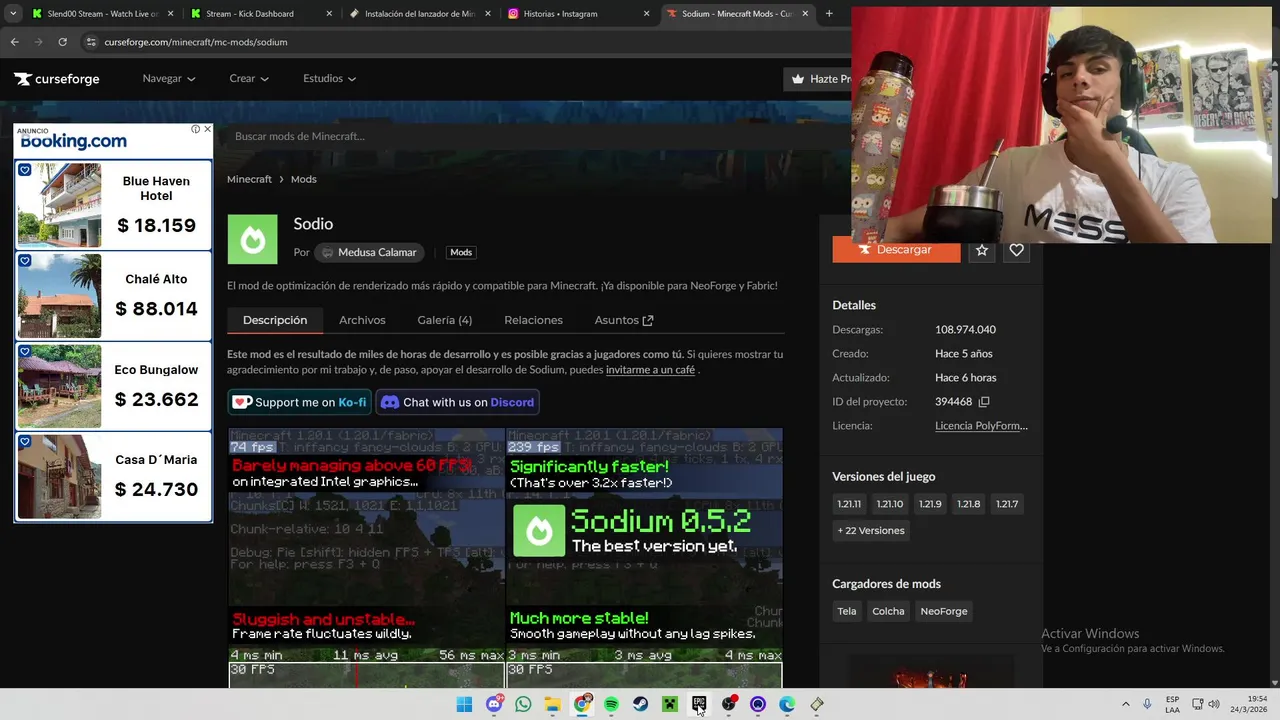Open the microphone tray icon
The image size is (1280, 720).
click(1147, 705)
